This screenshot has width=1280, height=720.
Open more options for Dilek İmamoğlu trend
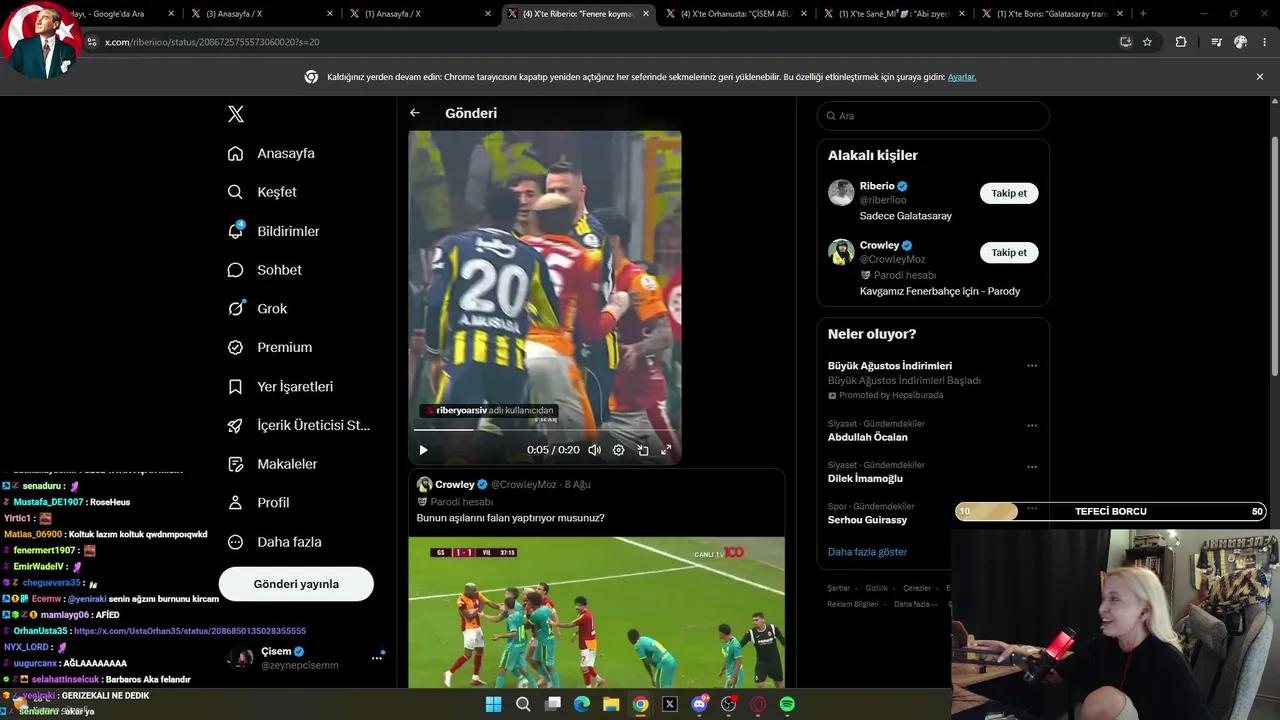[1032, 466]
